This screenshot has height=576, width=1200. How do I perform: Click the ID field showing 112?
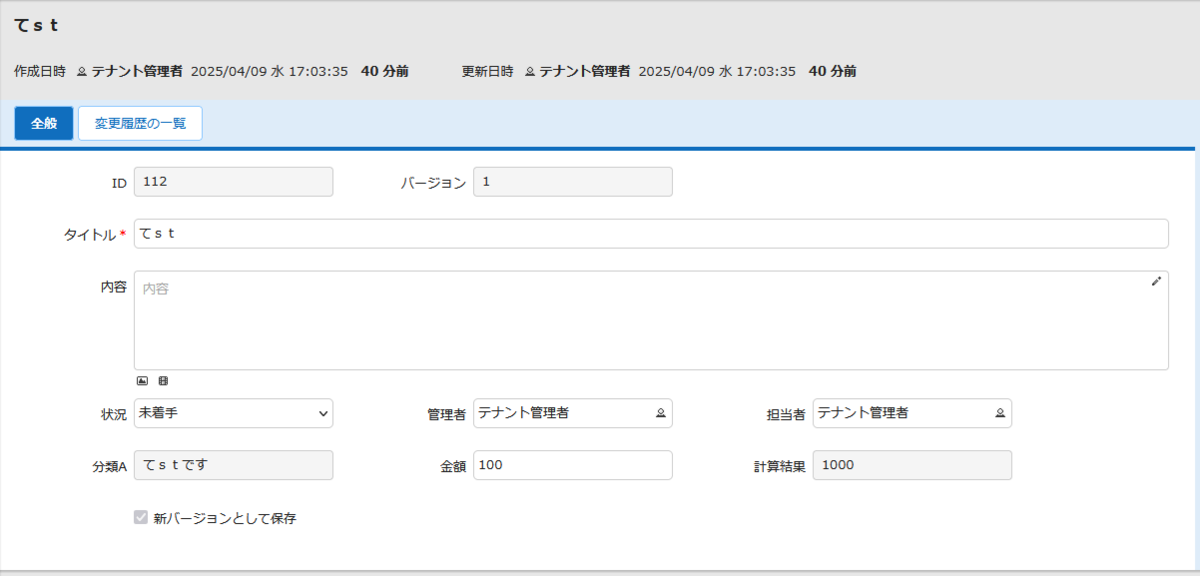233,182
